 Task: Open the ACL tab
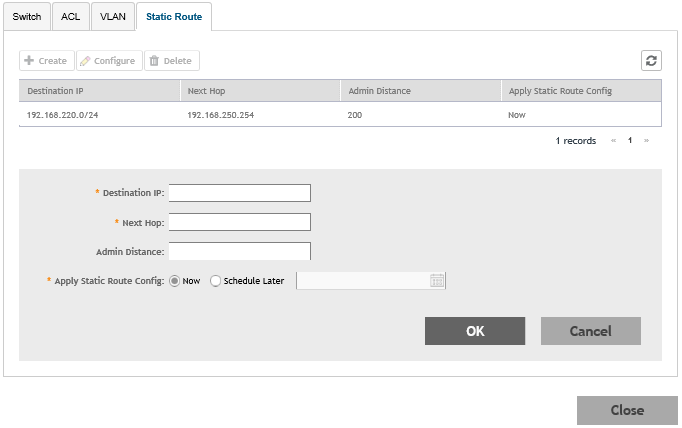point(70,17)
